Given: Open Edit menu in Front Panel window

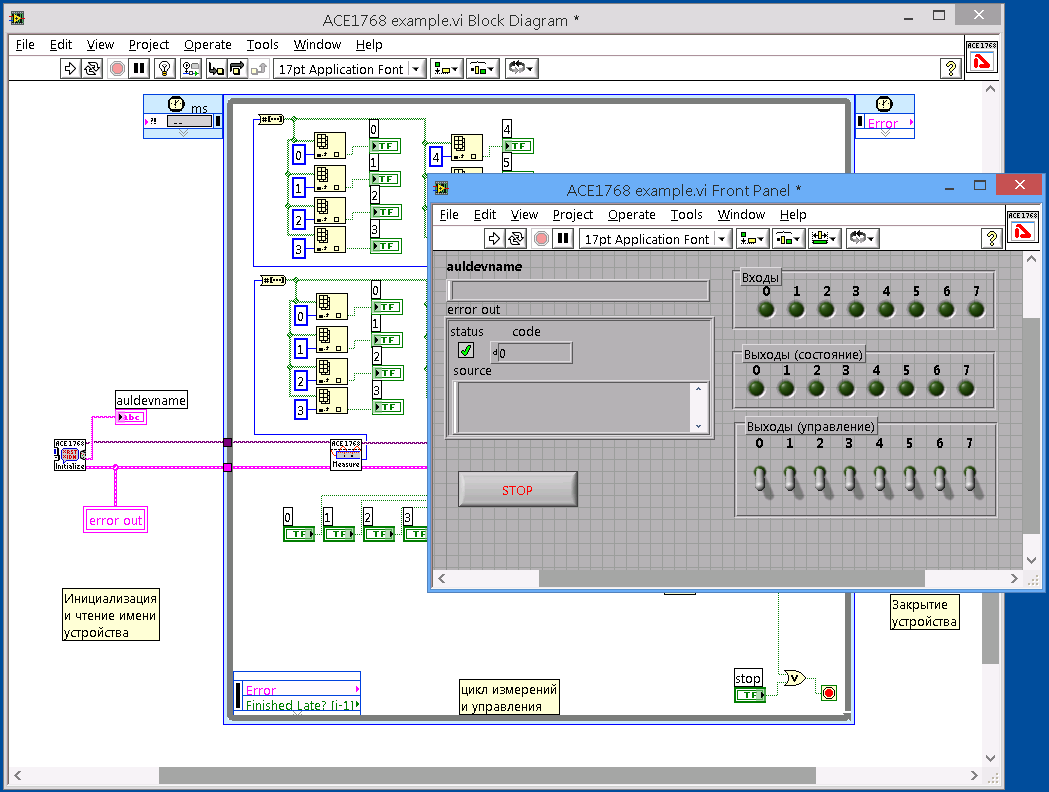Looking at the screenshot, I should pyautogui.click(x=484, y=215).
